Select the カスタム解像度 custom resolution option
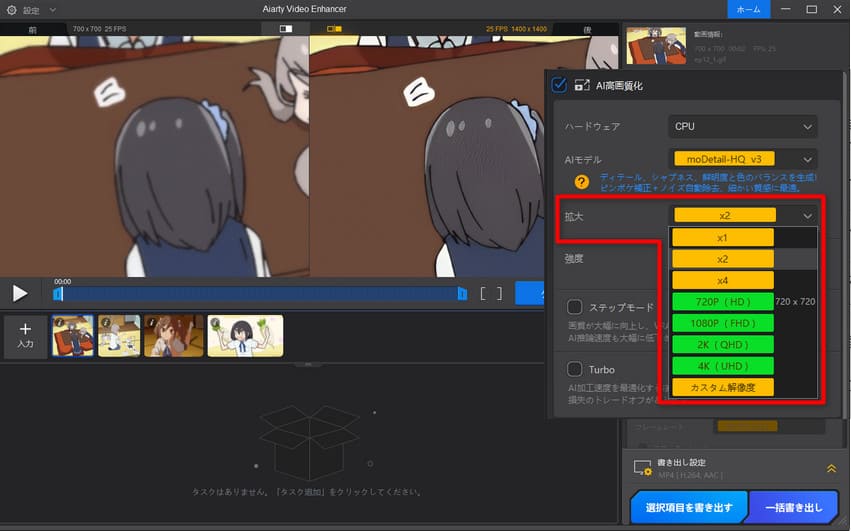The height and width of the screenshot is (531, 851). (722, 388)
